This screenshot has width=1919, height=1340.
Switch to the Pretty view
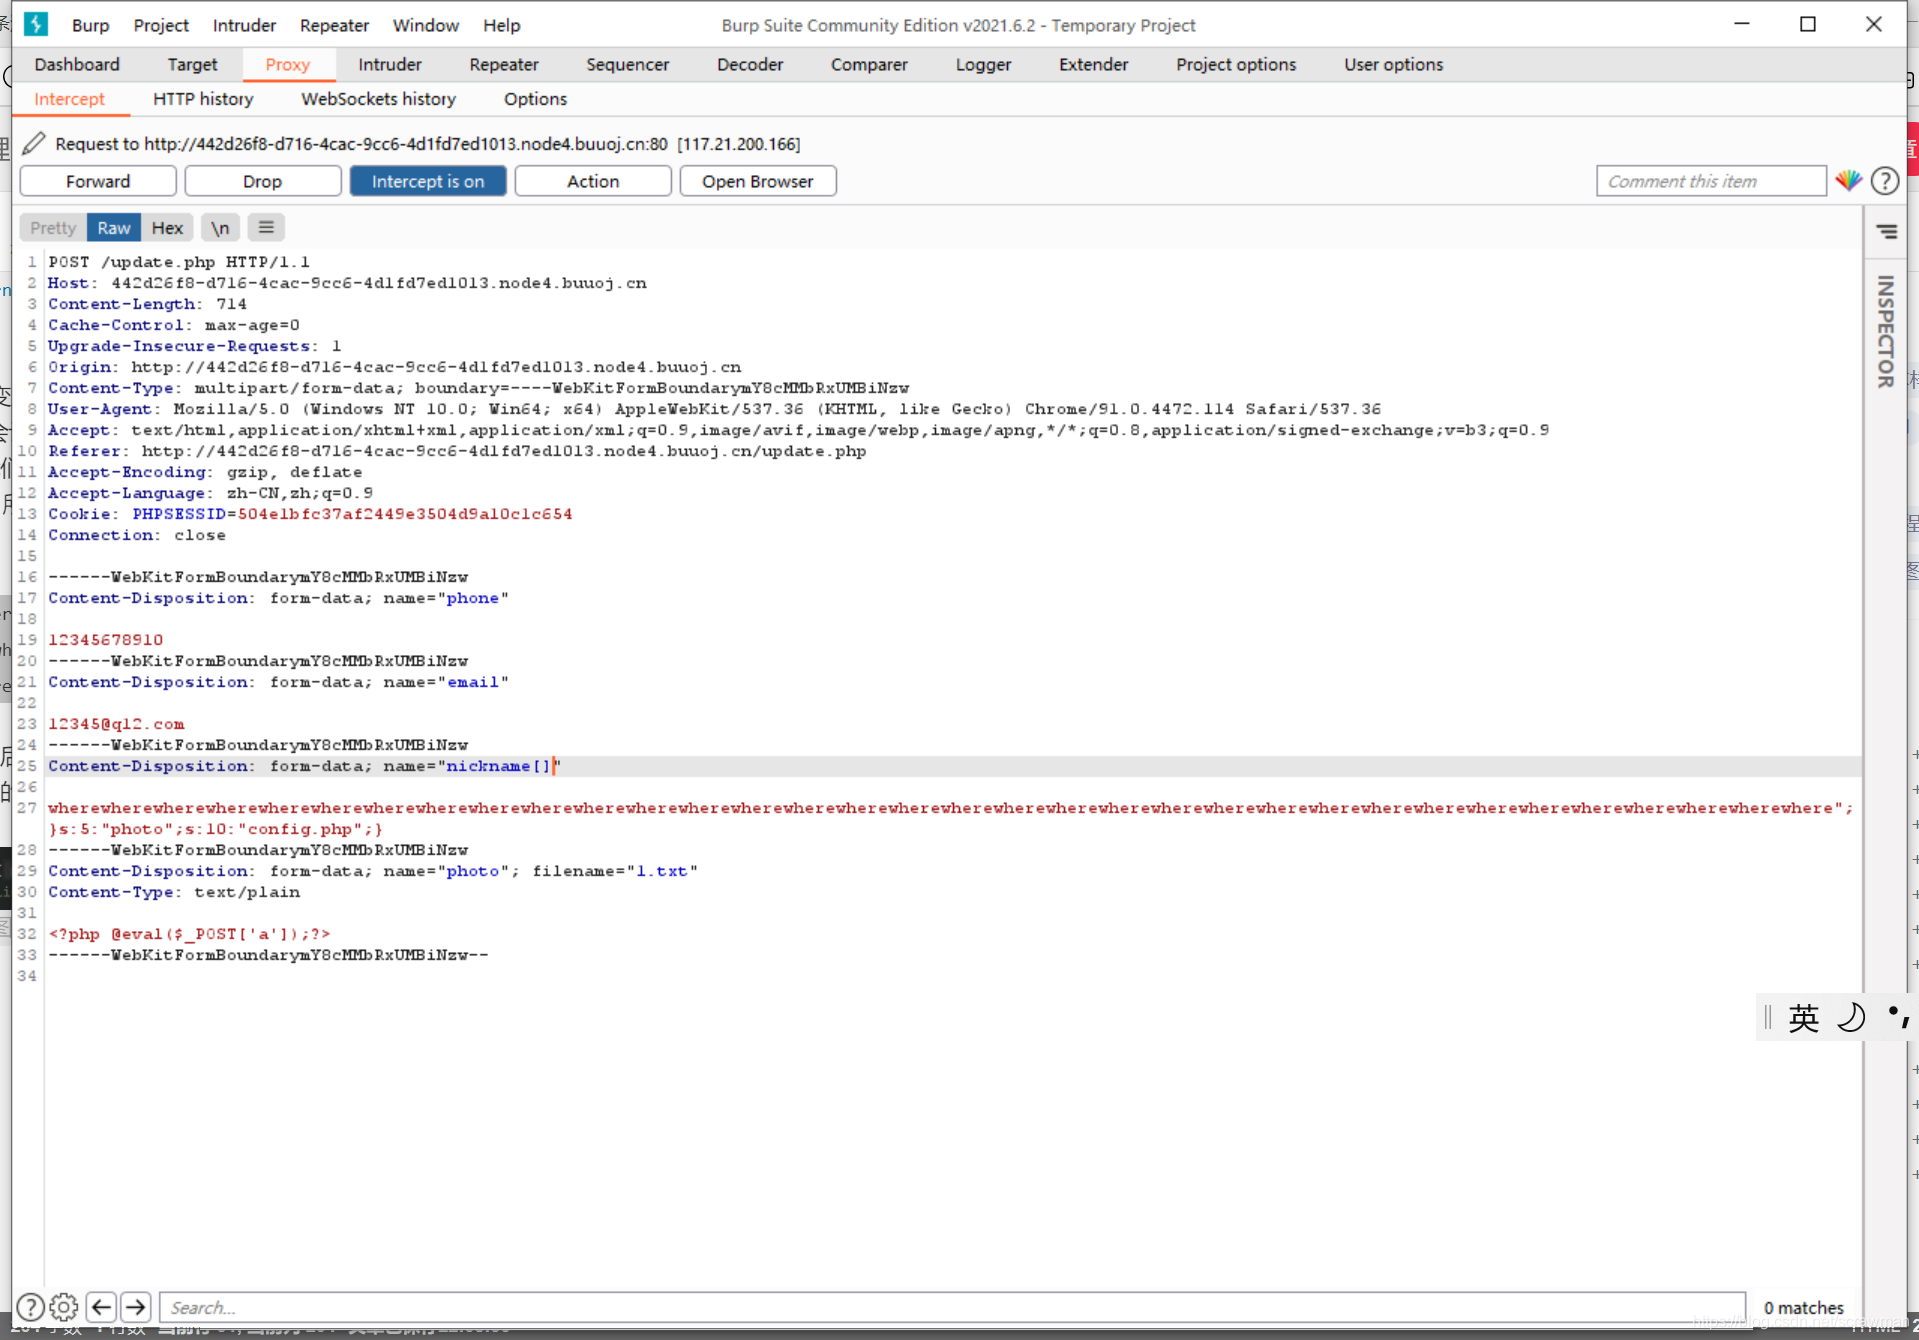(53, 228)
